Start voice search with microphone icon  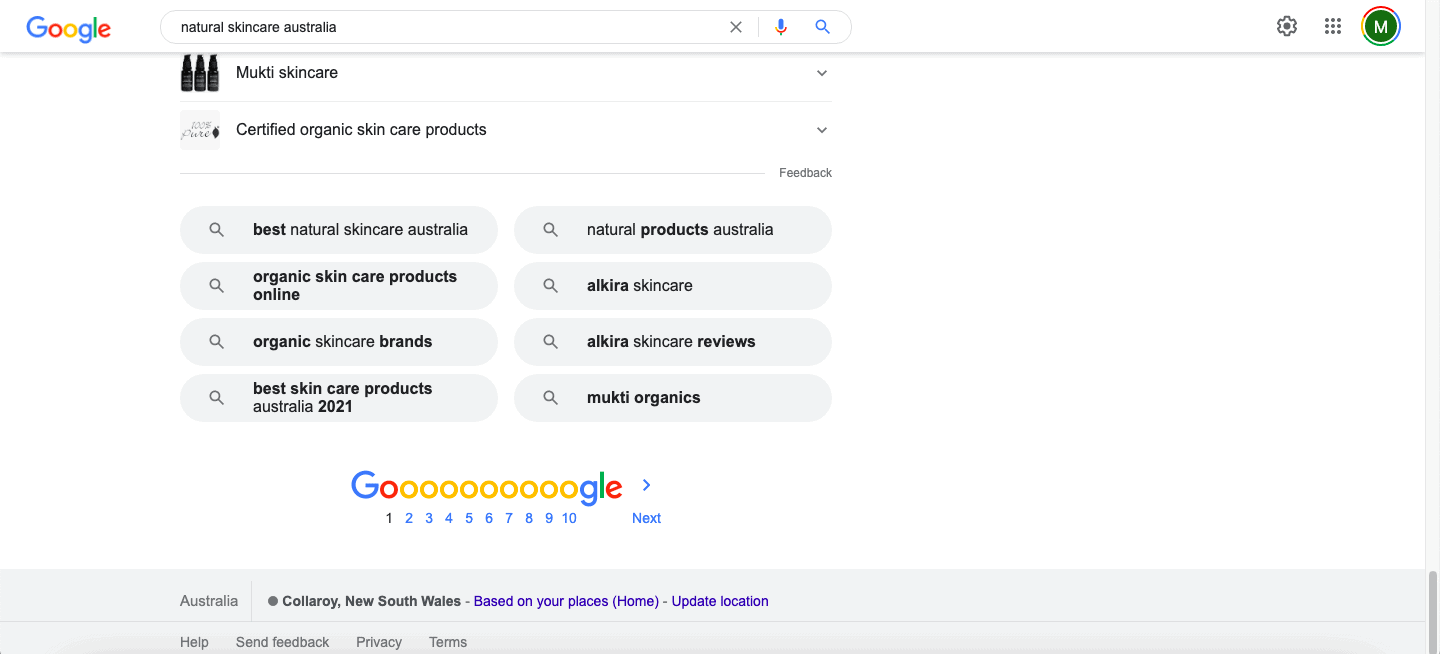(781, 27)
